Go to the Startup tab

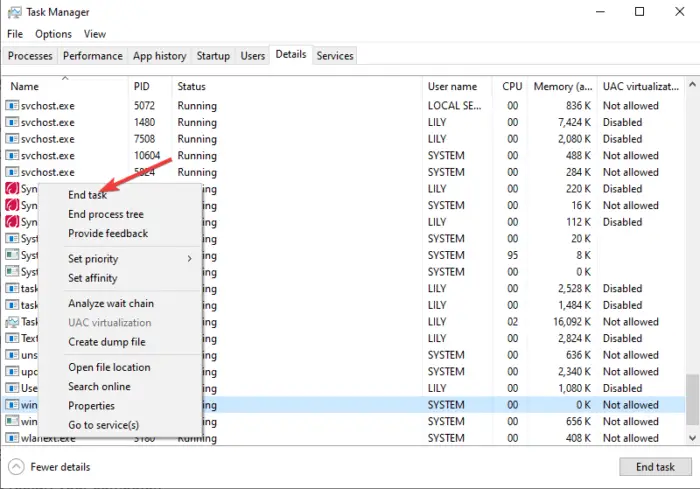(213, 56)
